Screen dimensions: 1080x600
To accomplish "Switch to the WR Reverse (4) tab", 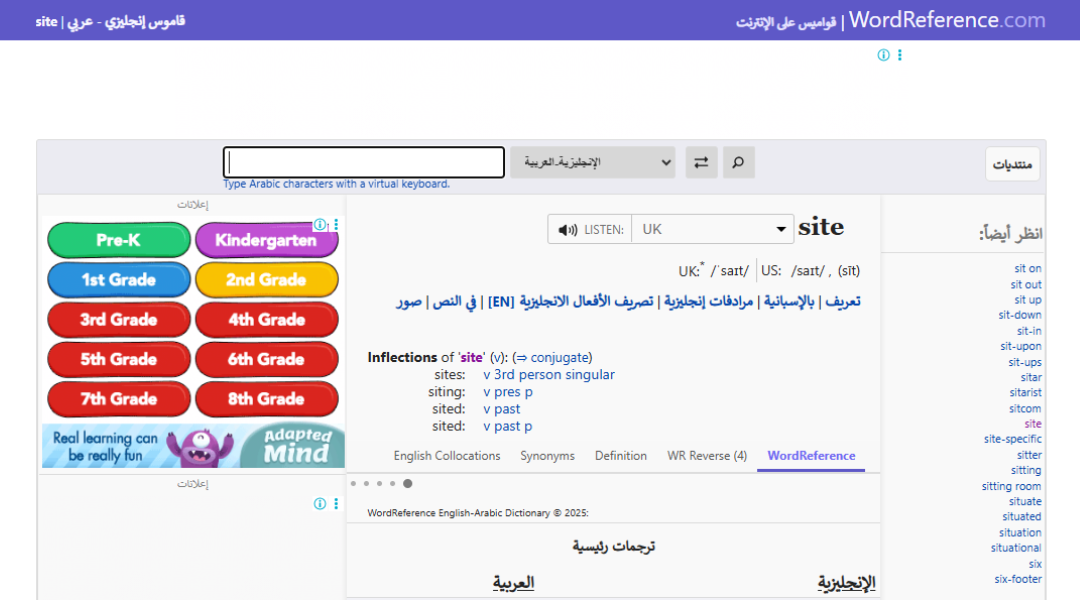I will click(707, 456).
